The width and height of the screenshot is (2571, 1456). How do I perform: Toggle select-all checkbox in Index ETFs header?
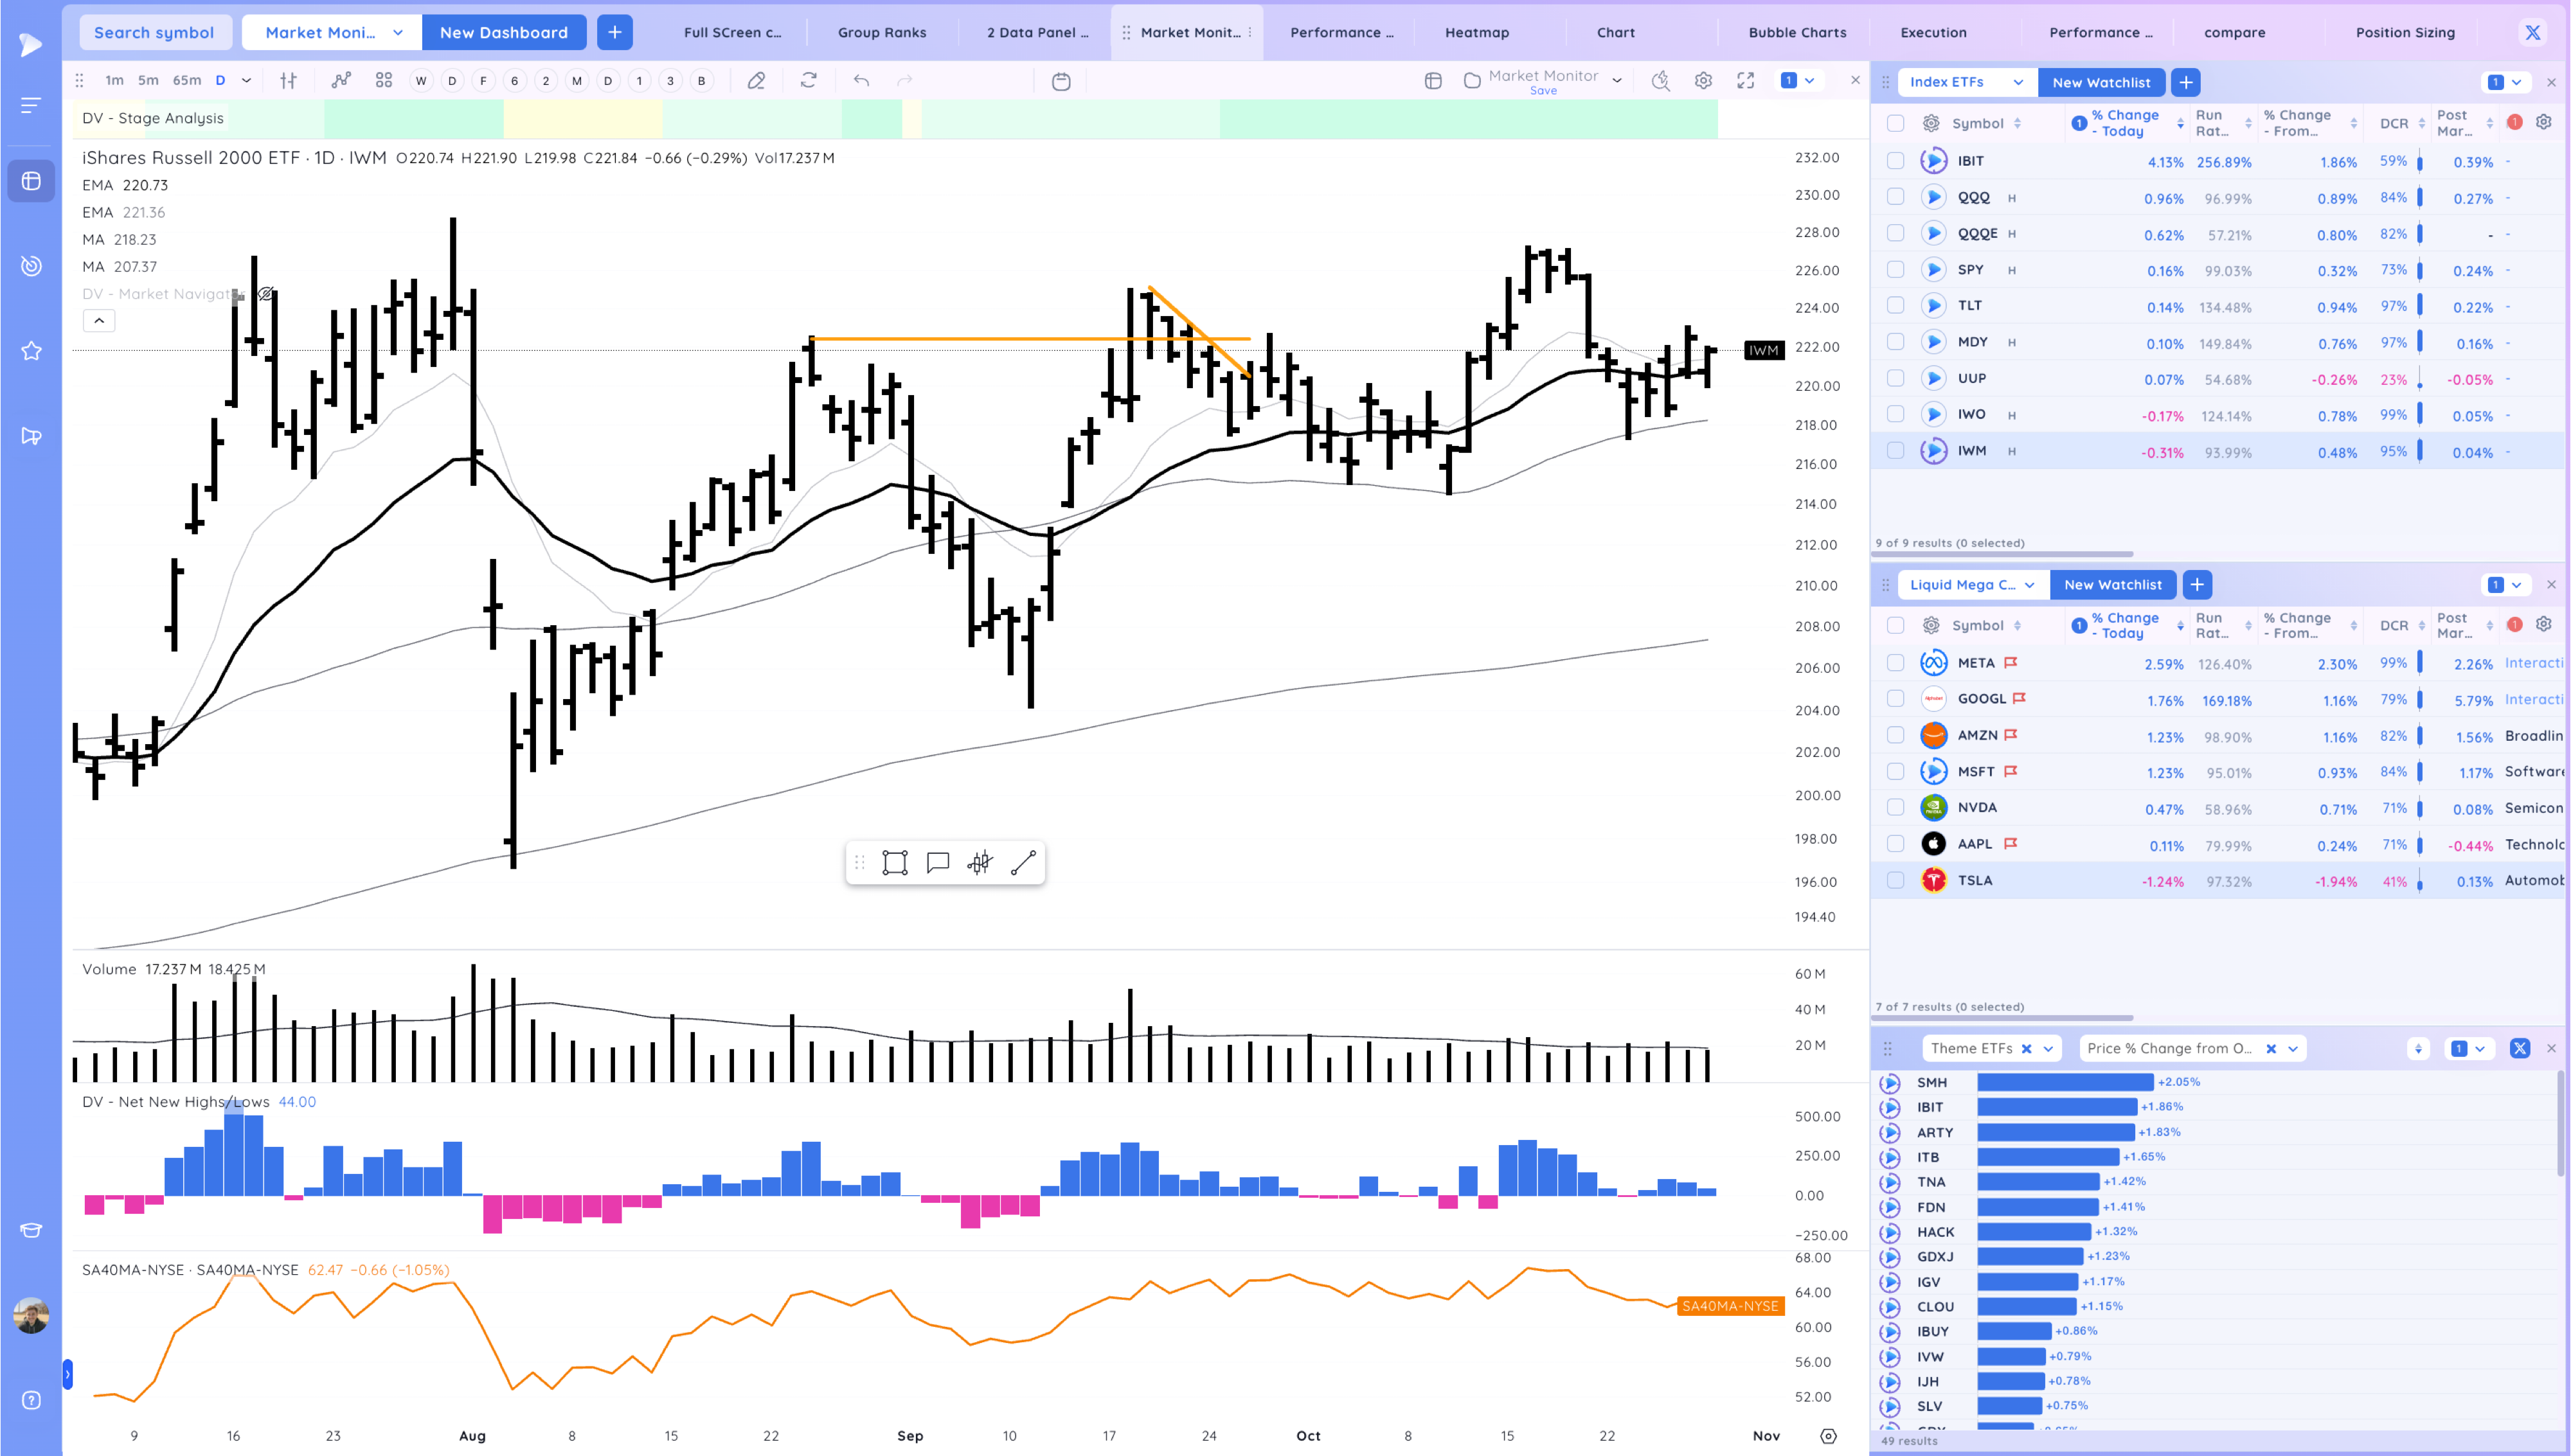pyautogui.click(x=1895, y=123)
